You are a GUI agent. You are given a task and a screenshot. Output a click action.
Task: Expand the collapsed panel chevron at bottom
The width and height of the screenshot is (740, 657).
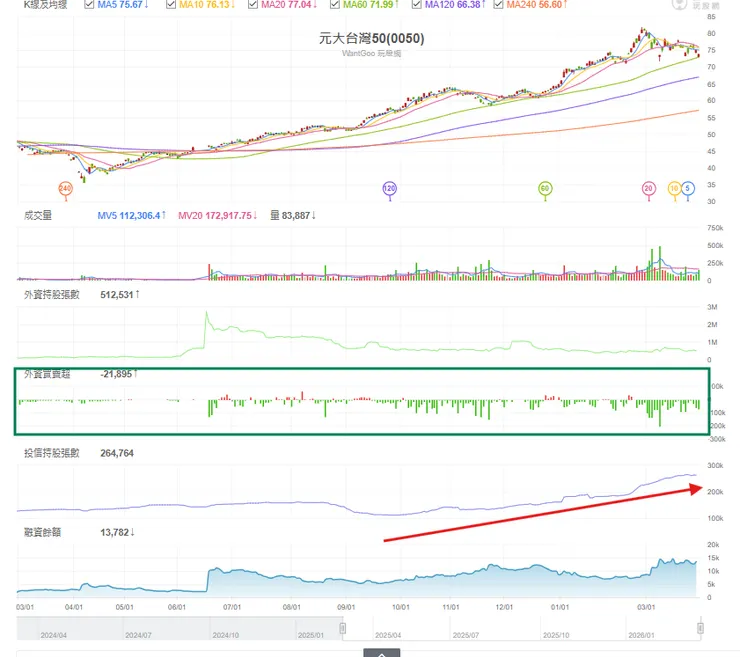pyautogui.click(x=382, y=653)
